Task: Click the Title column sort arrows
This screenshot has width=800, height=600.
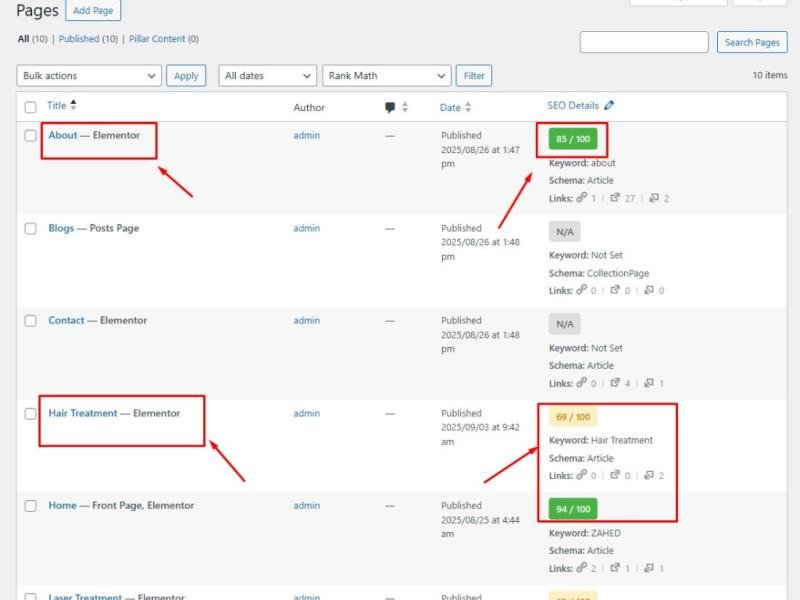Action: pos(73,105)
